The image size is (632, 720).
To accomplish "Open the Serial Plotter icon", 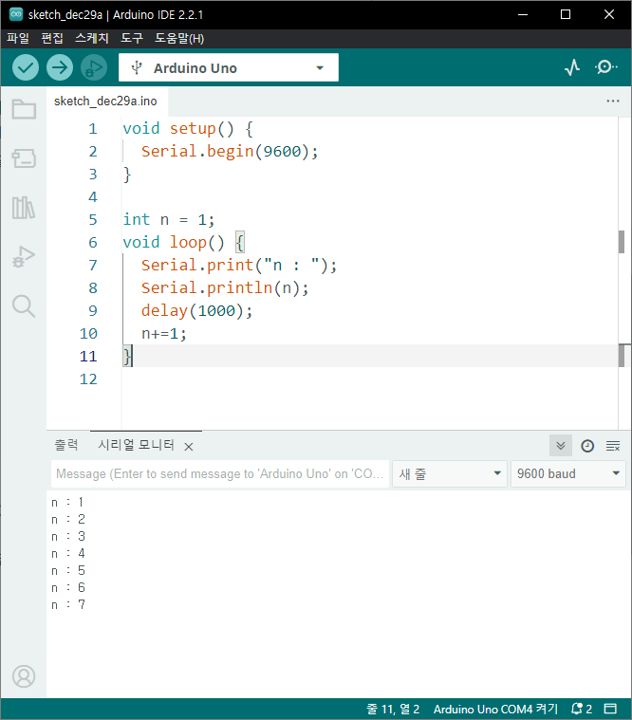I will click(x=572, y=68).
